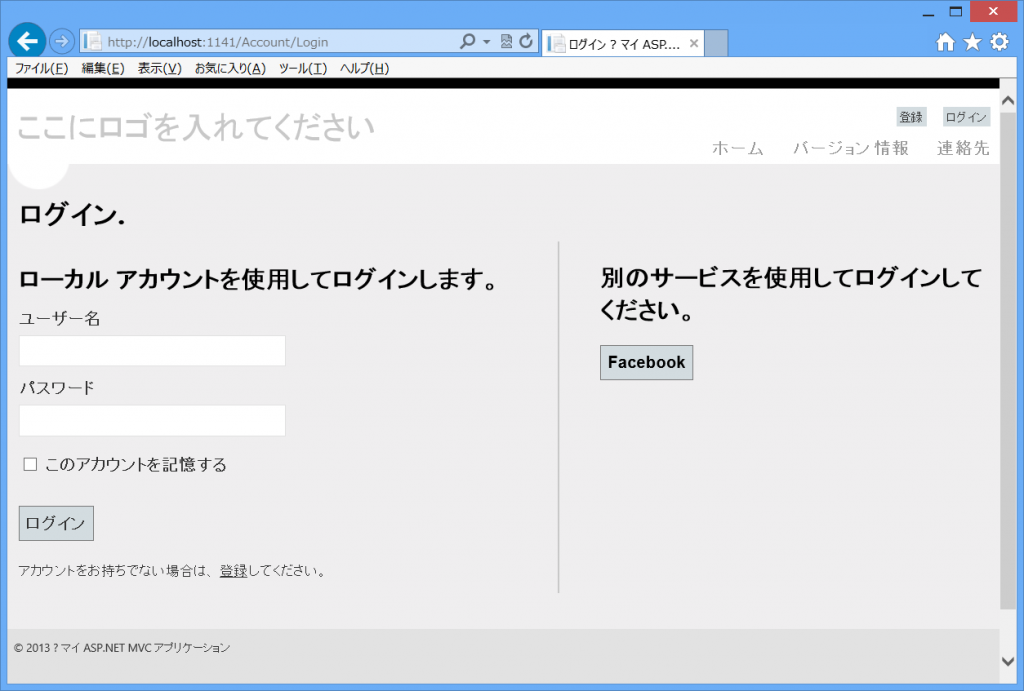This screenshot has height=691, width=1024.
Task: Log in with the Facebook button
Action: pyautogui.click(x=646, y=362)
